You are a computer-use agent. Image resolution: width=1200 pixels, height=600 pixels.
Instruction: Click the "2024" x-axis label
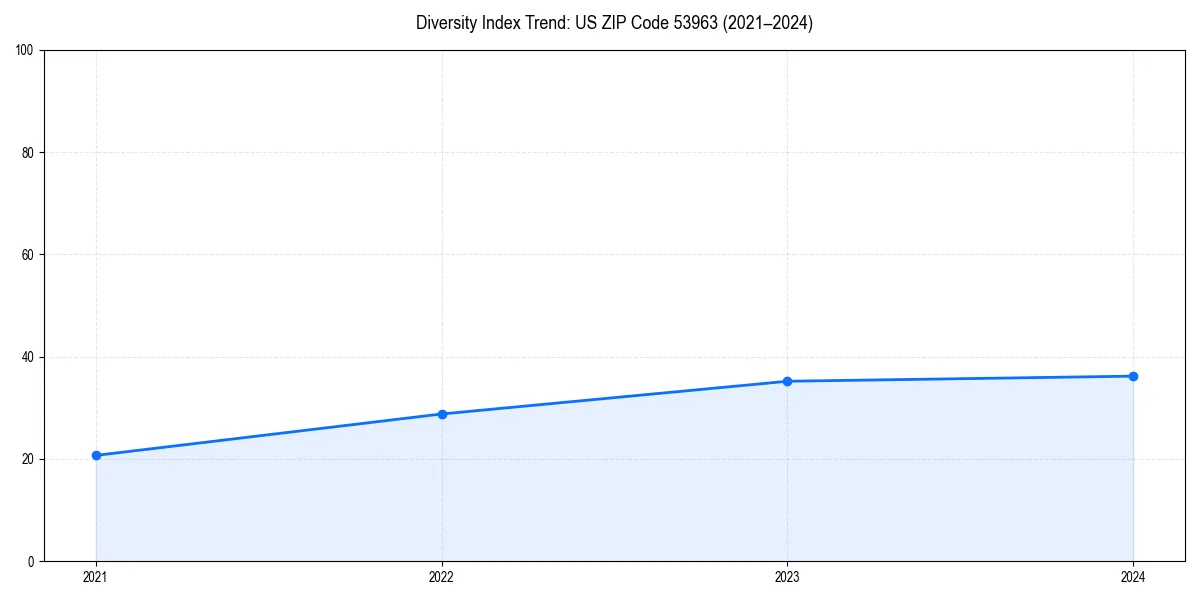pyautogui.click(x=1133, y=577)
